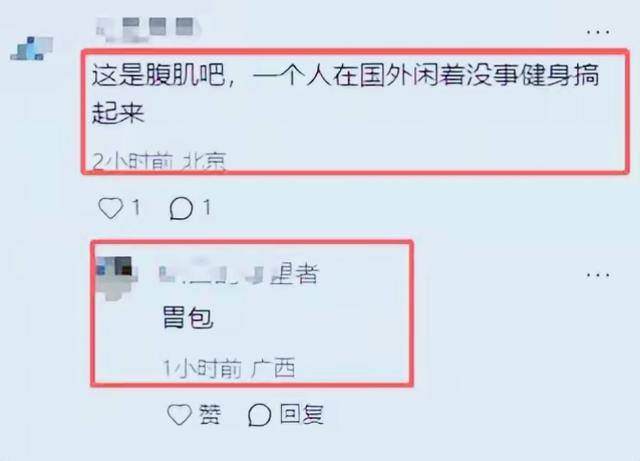Open the top commenter's blurred username
The height and width of the screenshot is (461, 640).
[x=148, y=29]
